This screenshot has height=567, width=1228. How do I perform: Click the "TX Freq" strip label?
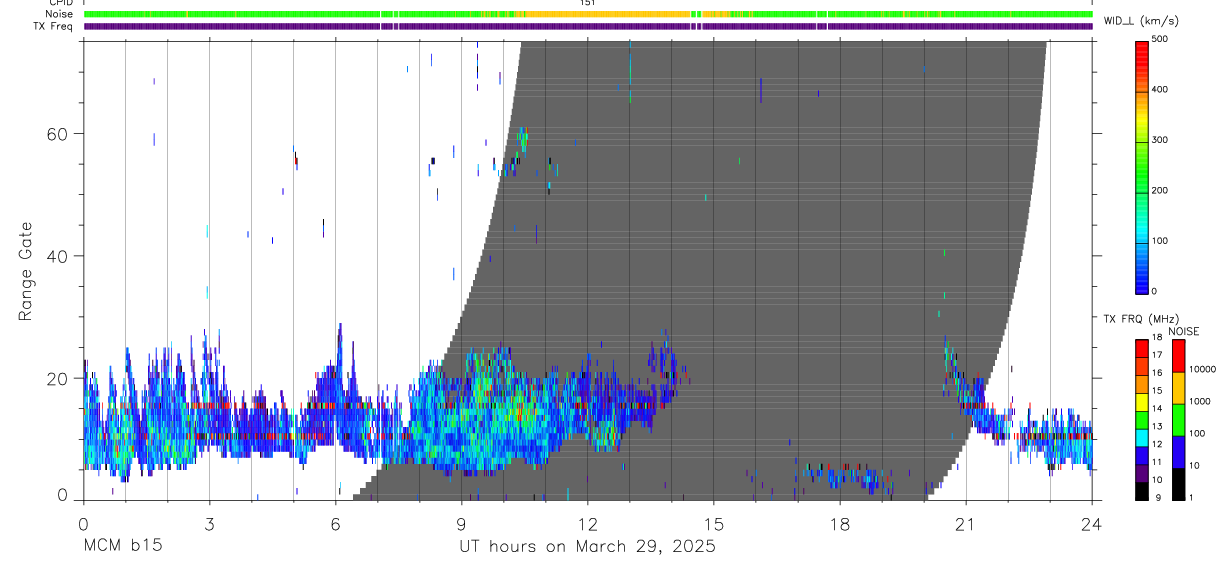(54, 26)
